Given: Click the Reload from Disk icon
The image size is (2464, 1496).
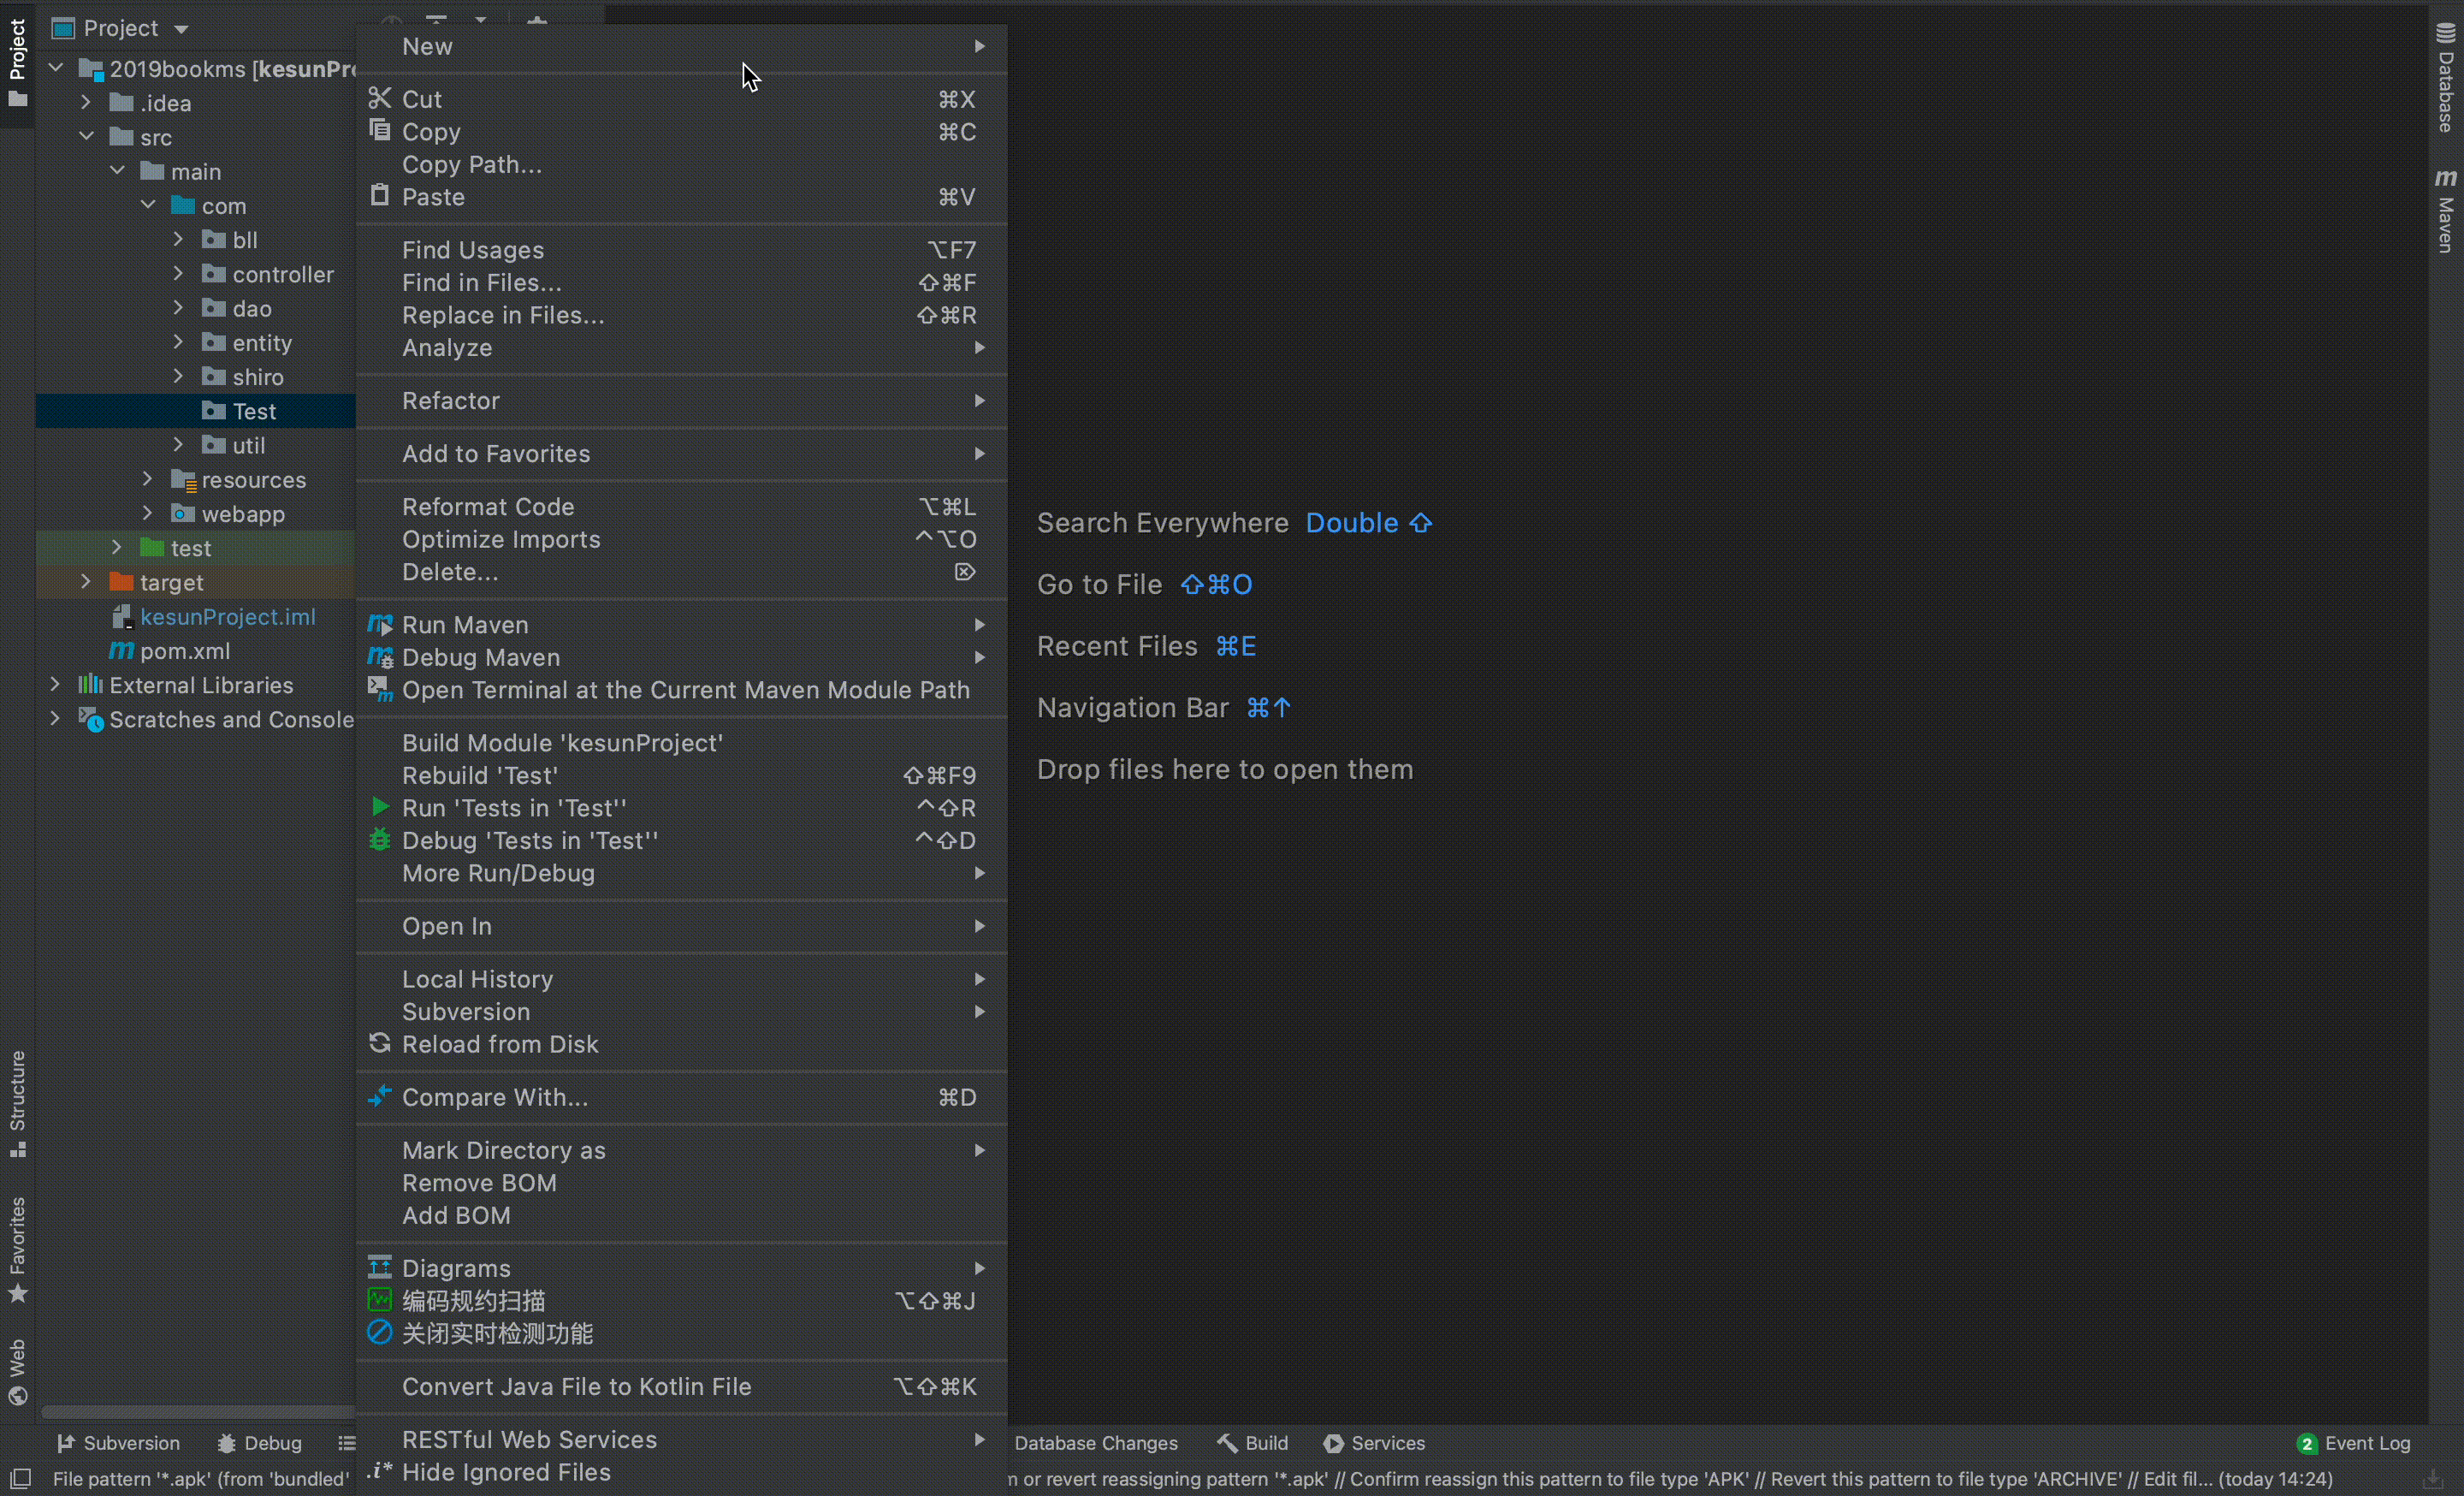Looking at the screenshot, I should coord(380,1043).
